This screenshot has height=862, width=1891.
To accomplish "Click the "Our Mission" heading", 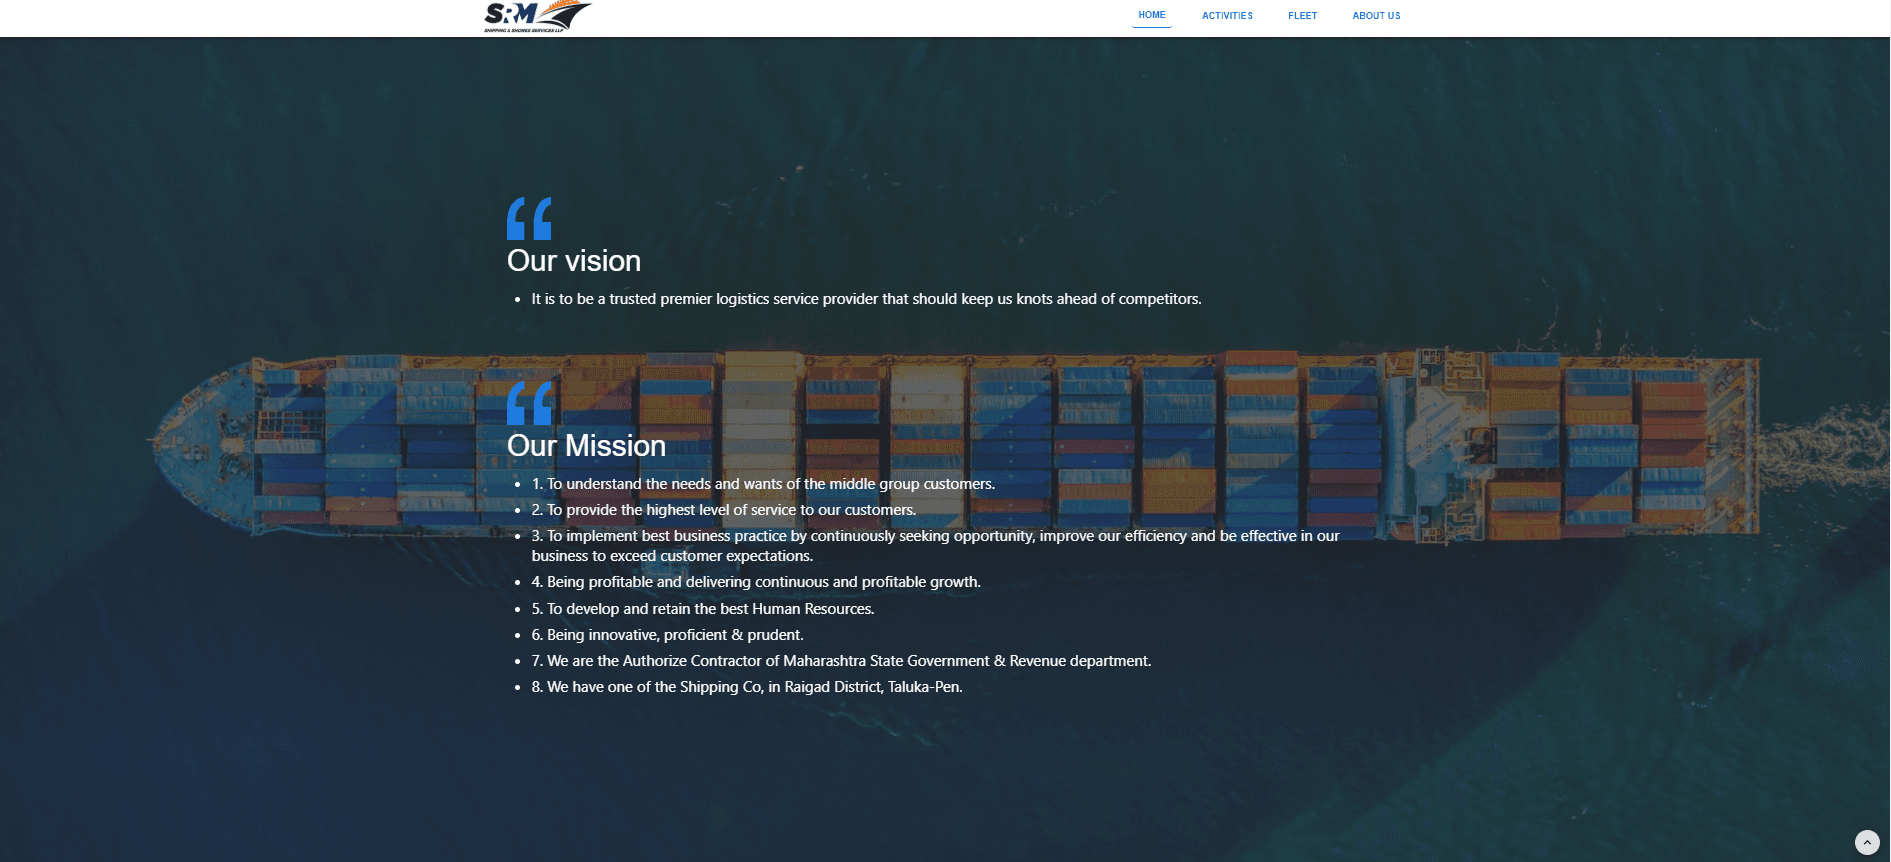I will 586,446.
